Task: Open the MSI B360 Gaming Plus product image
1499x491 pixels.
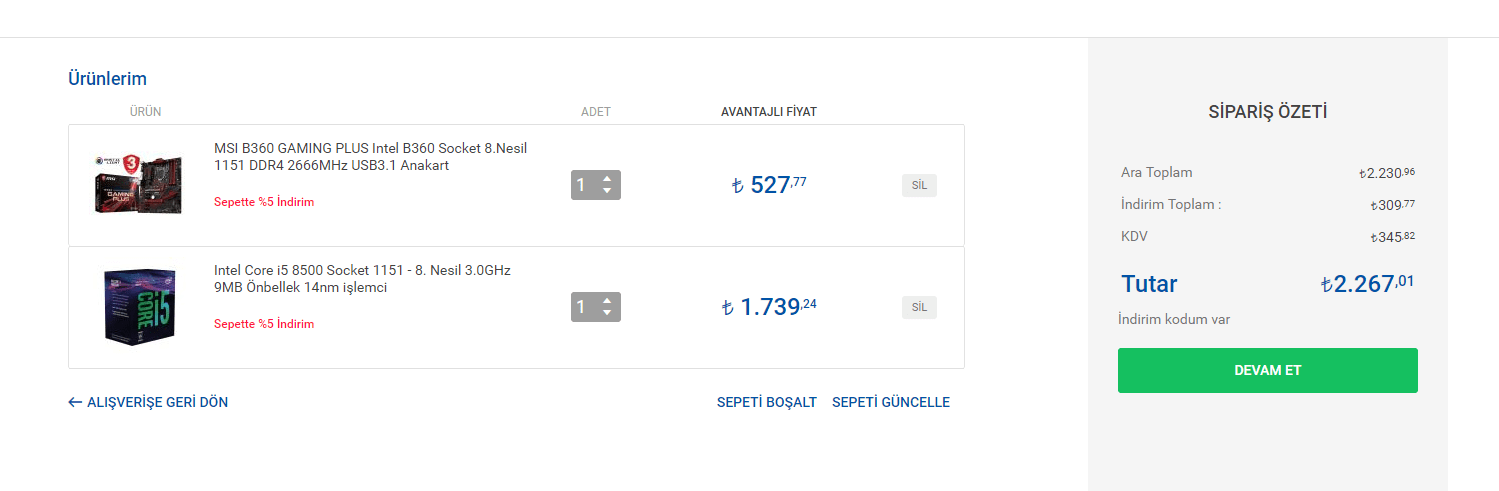Action: click(x=139, y=184)
